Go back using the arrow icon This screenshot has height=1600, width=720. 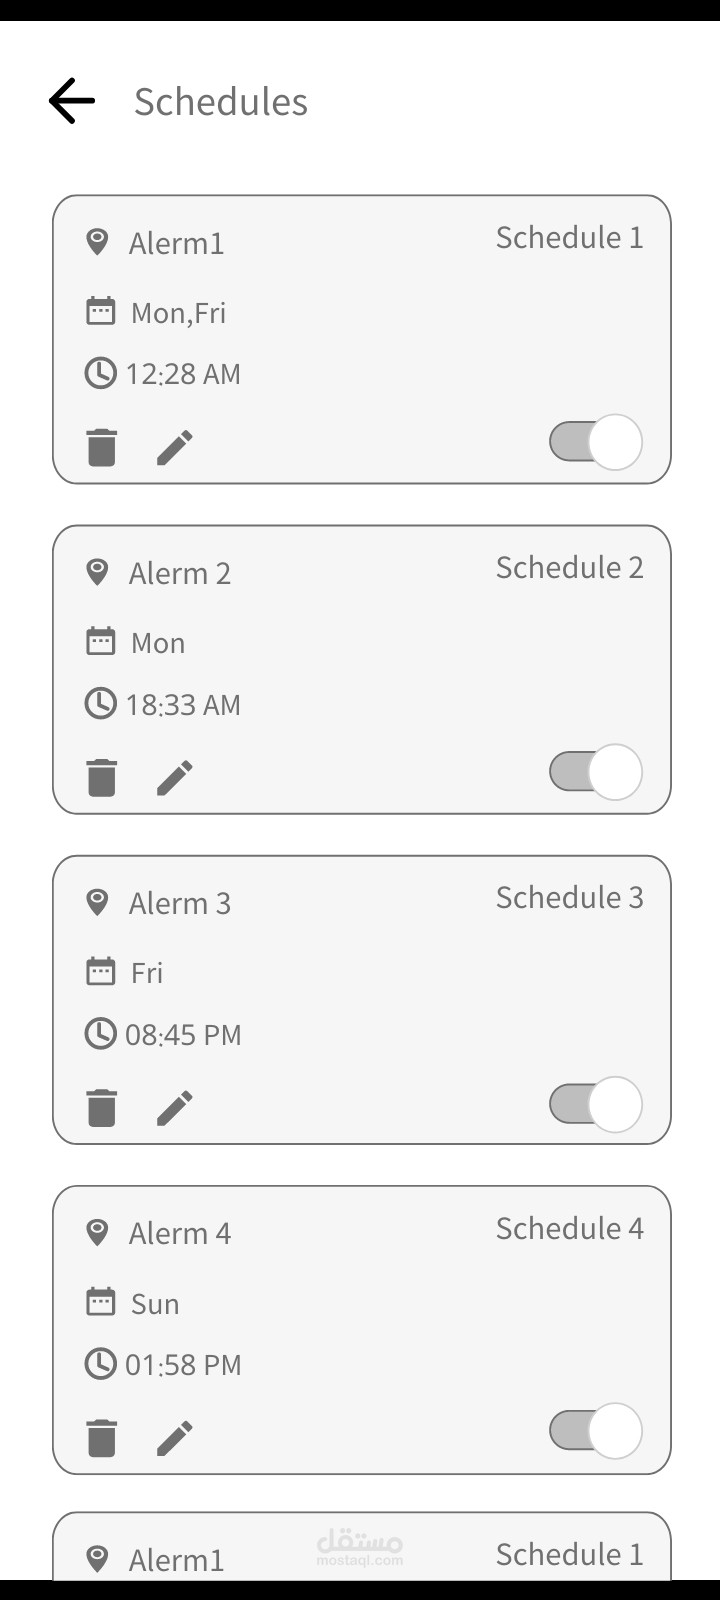[x=72, y=101]
